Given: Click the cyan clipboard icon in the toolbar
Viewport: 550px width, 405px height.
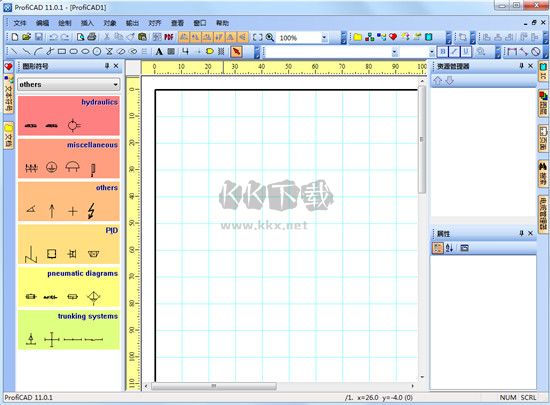Looking at the screenshot, I should click(429, 37).
